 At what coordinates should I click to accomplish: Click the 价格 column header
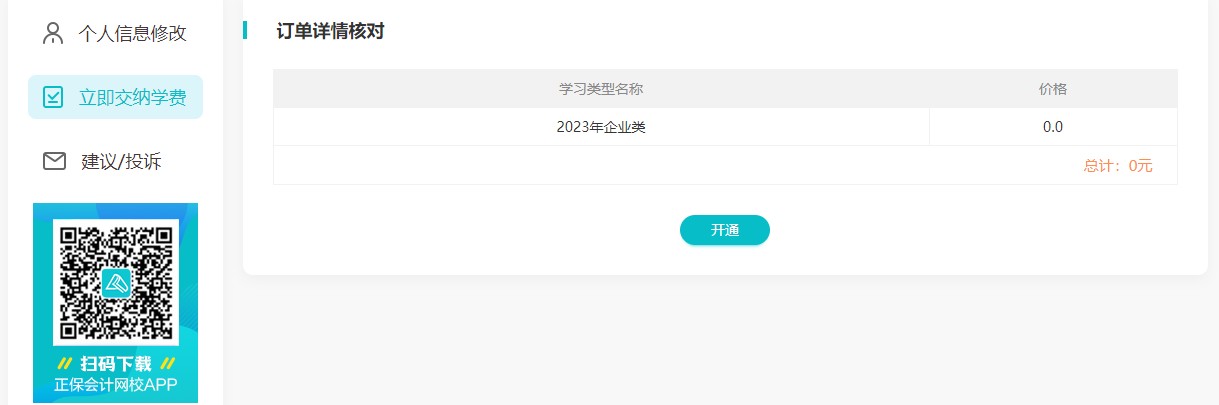click(x=1052, y=89)
